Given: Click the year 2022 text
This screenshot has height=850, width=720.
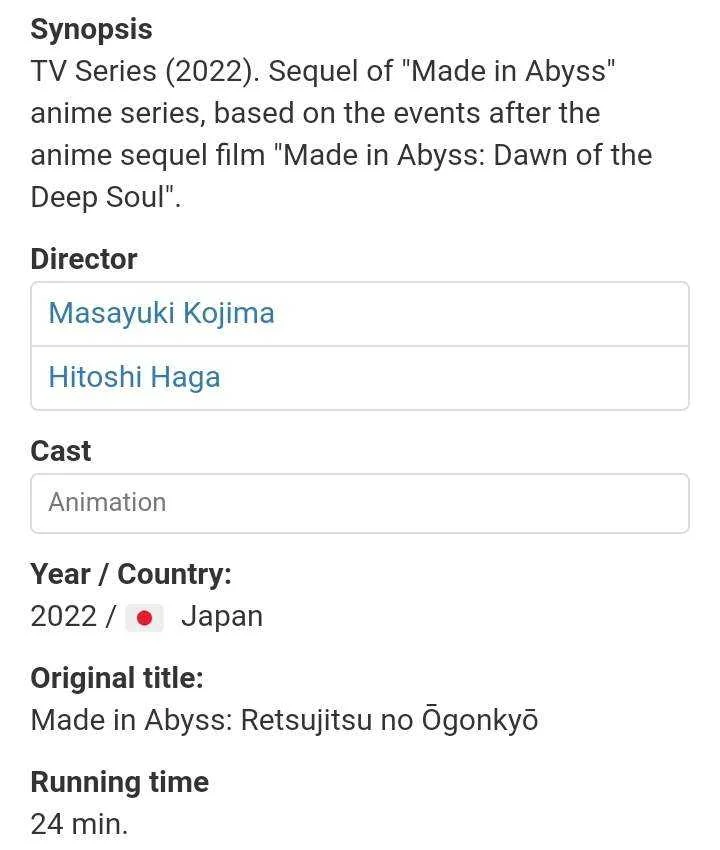Looking at the screenshot, I should (64, 616).
